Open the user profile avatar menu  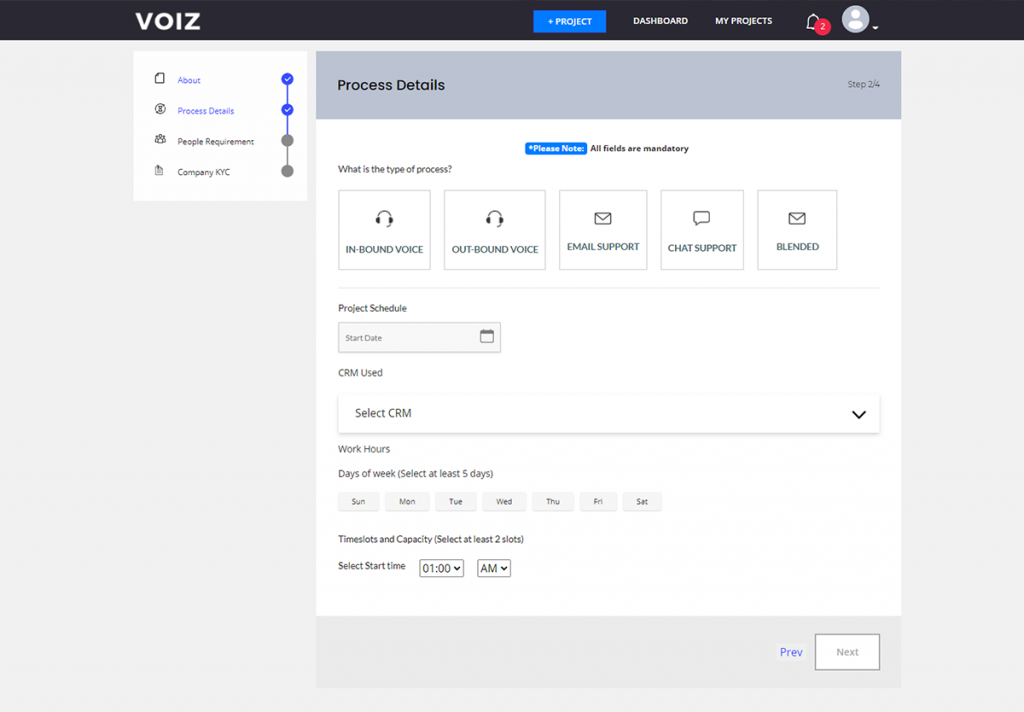point(855,19)
